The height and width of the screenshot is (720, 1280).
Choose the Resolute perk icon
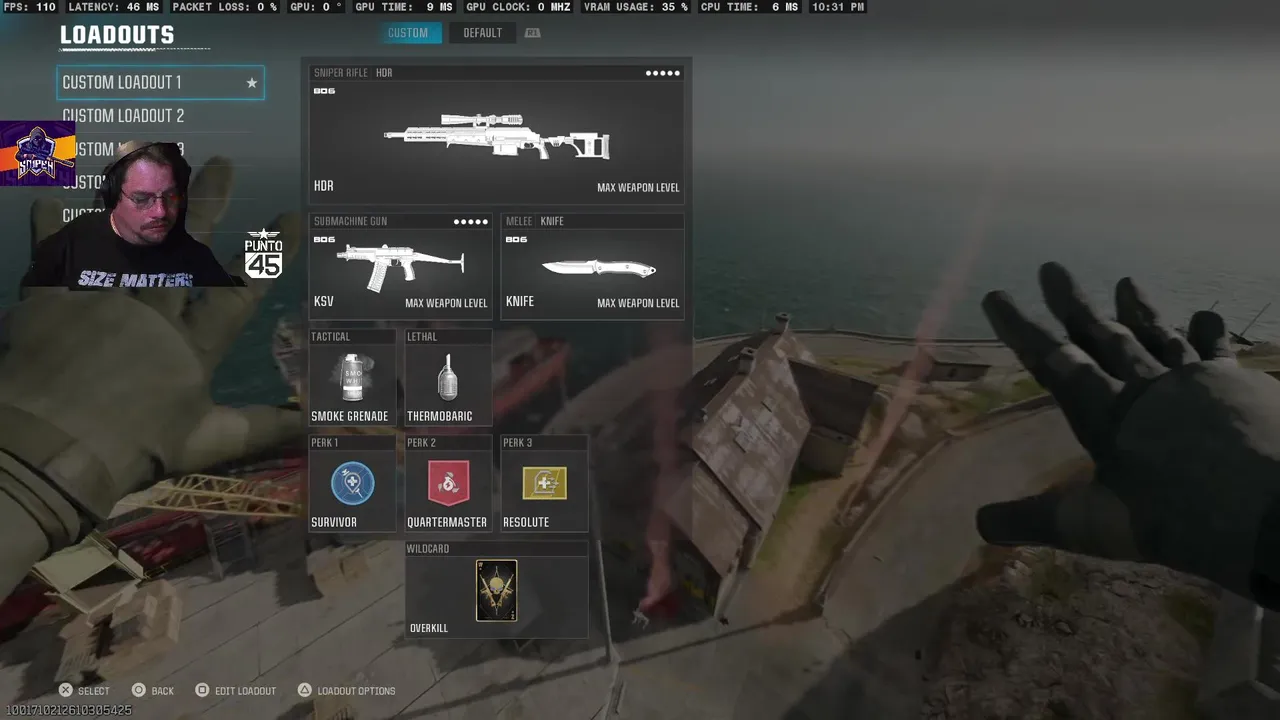[544, 483]
